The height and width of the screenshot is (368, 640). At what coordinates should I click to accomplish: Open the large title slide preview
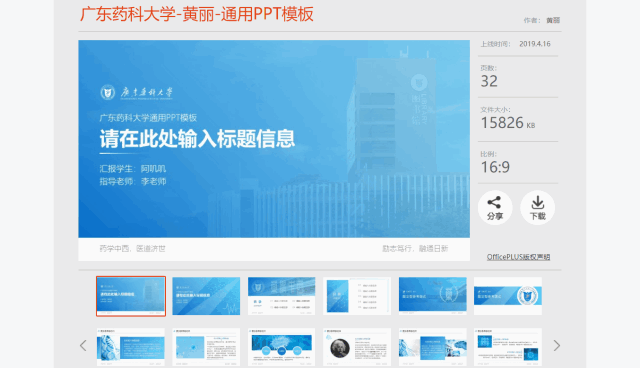[x=274, y=150]
